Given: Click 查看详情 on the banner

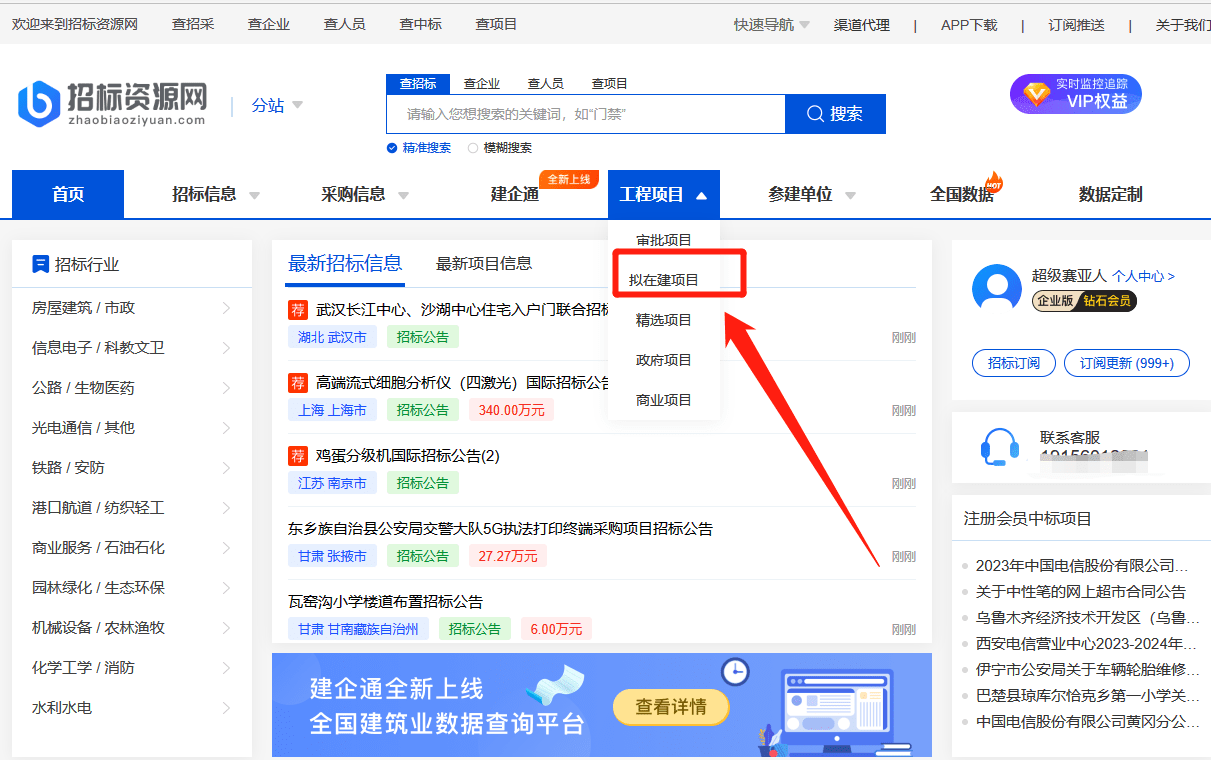Looking at the screenshot, I should tap(671, 707).
